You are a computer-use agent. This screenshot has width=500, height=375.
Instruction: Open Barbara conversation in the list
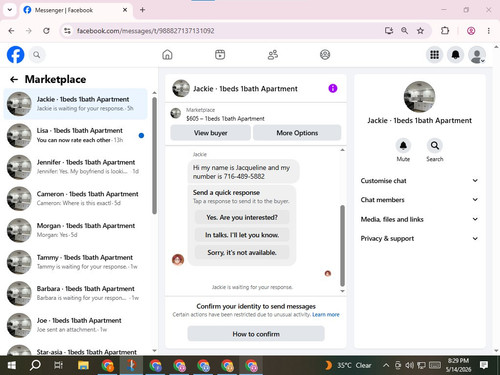pyautogui.click(x=76, y=293)
